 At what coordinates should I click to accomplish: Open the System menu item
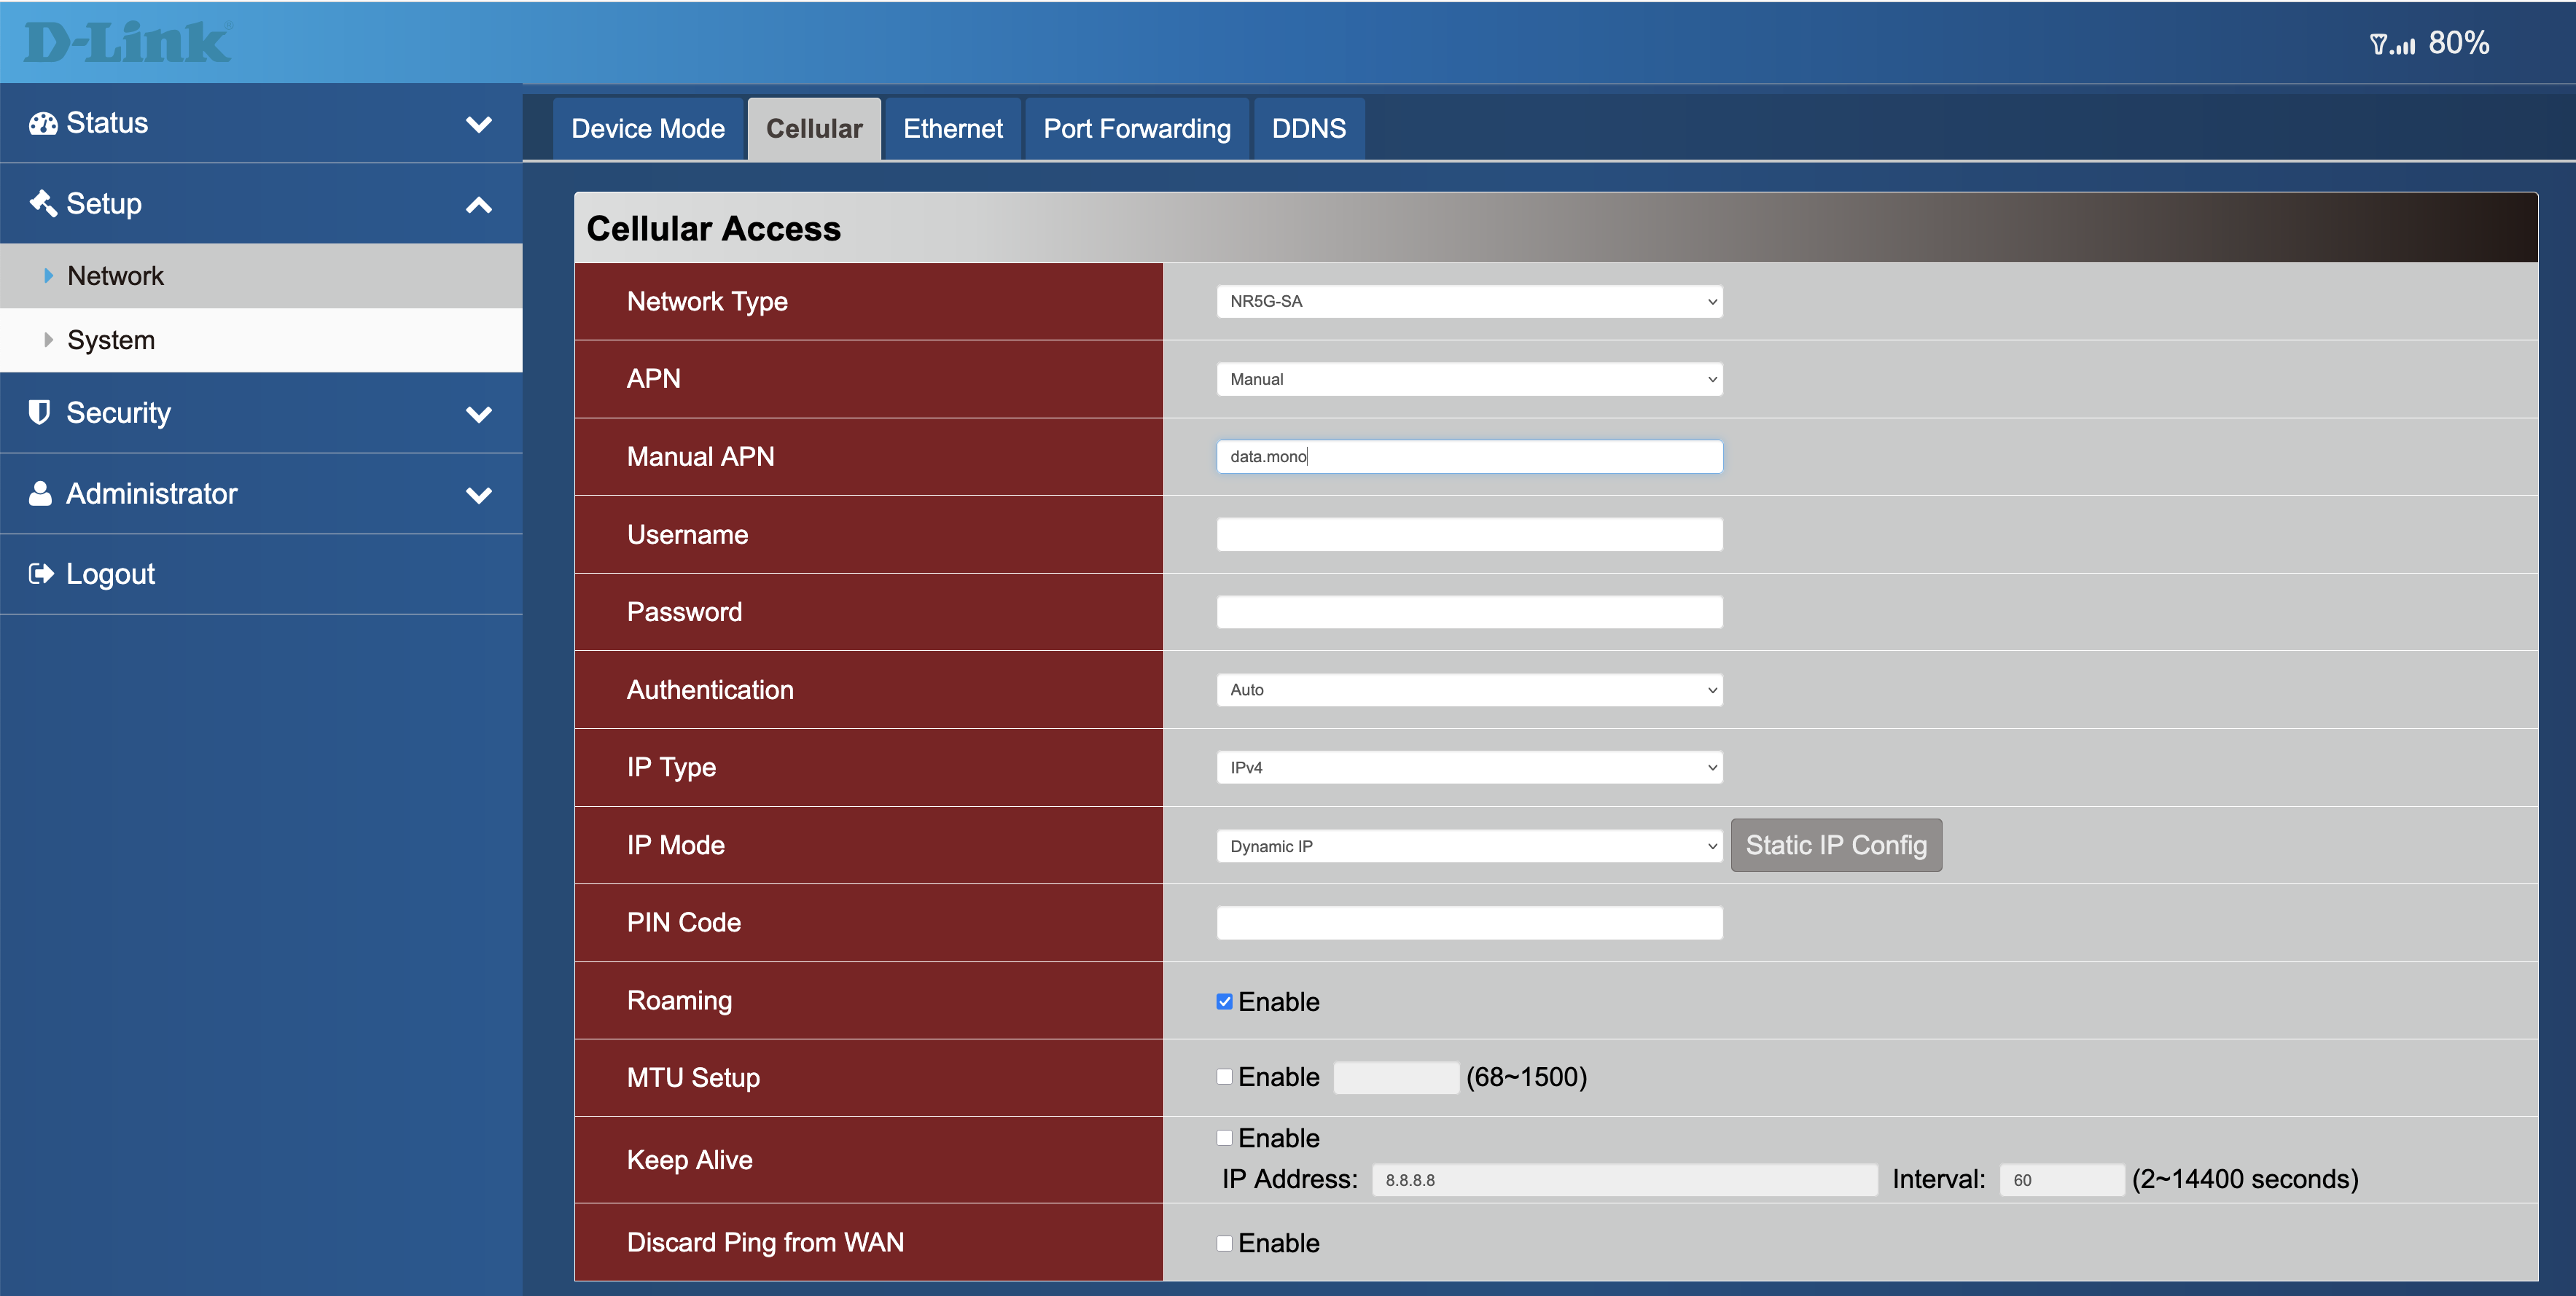pos(111,340)
